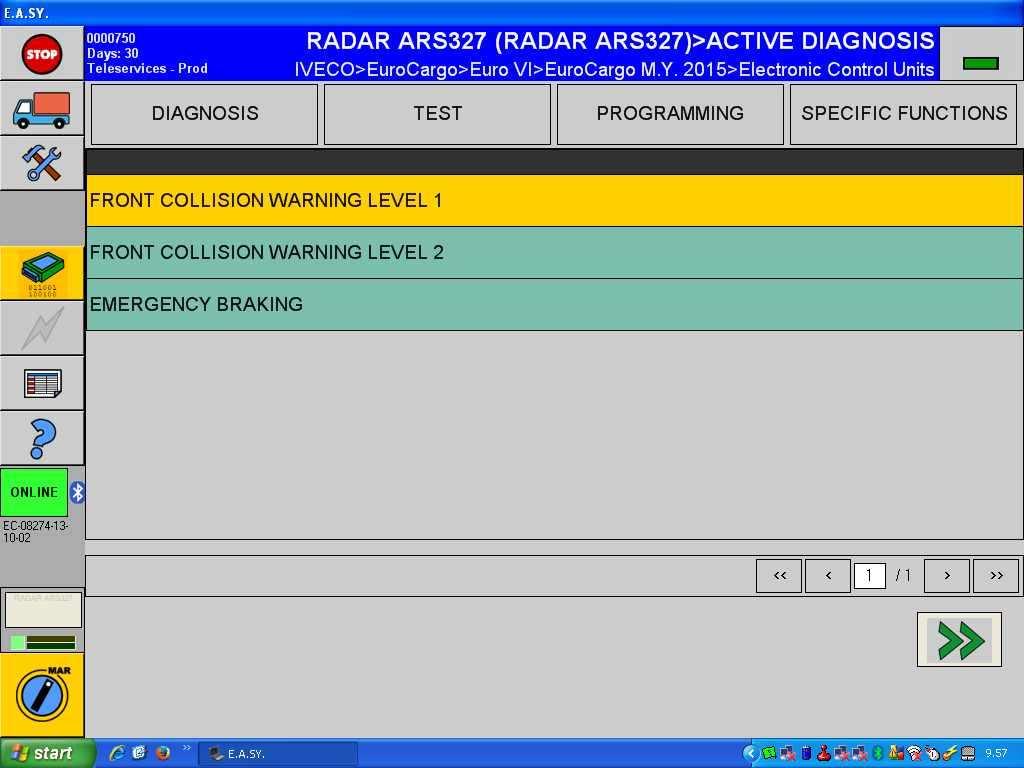1024x768 pixels.
Task: Open the Windows start menu
Action: click(47, 753)
